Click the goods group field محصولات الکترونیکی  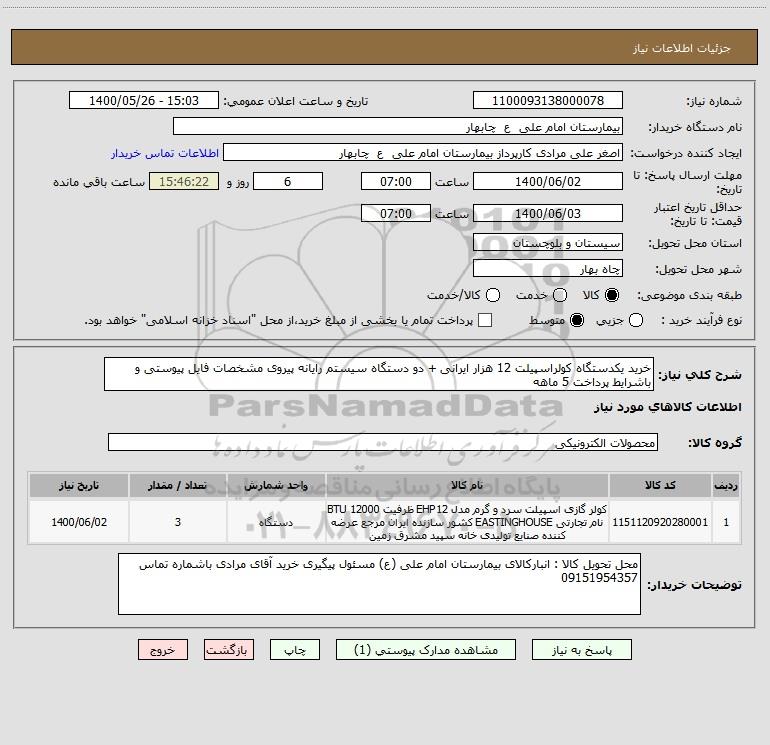point(383,442)
